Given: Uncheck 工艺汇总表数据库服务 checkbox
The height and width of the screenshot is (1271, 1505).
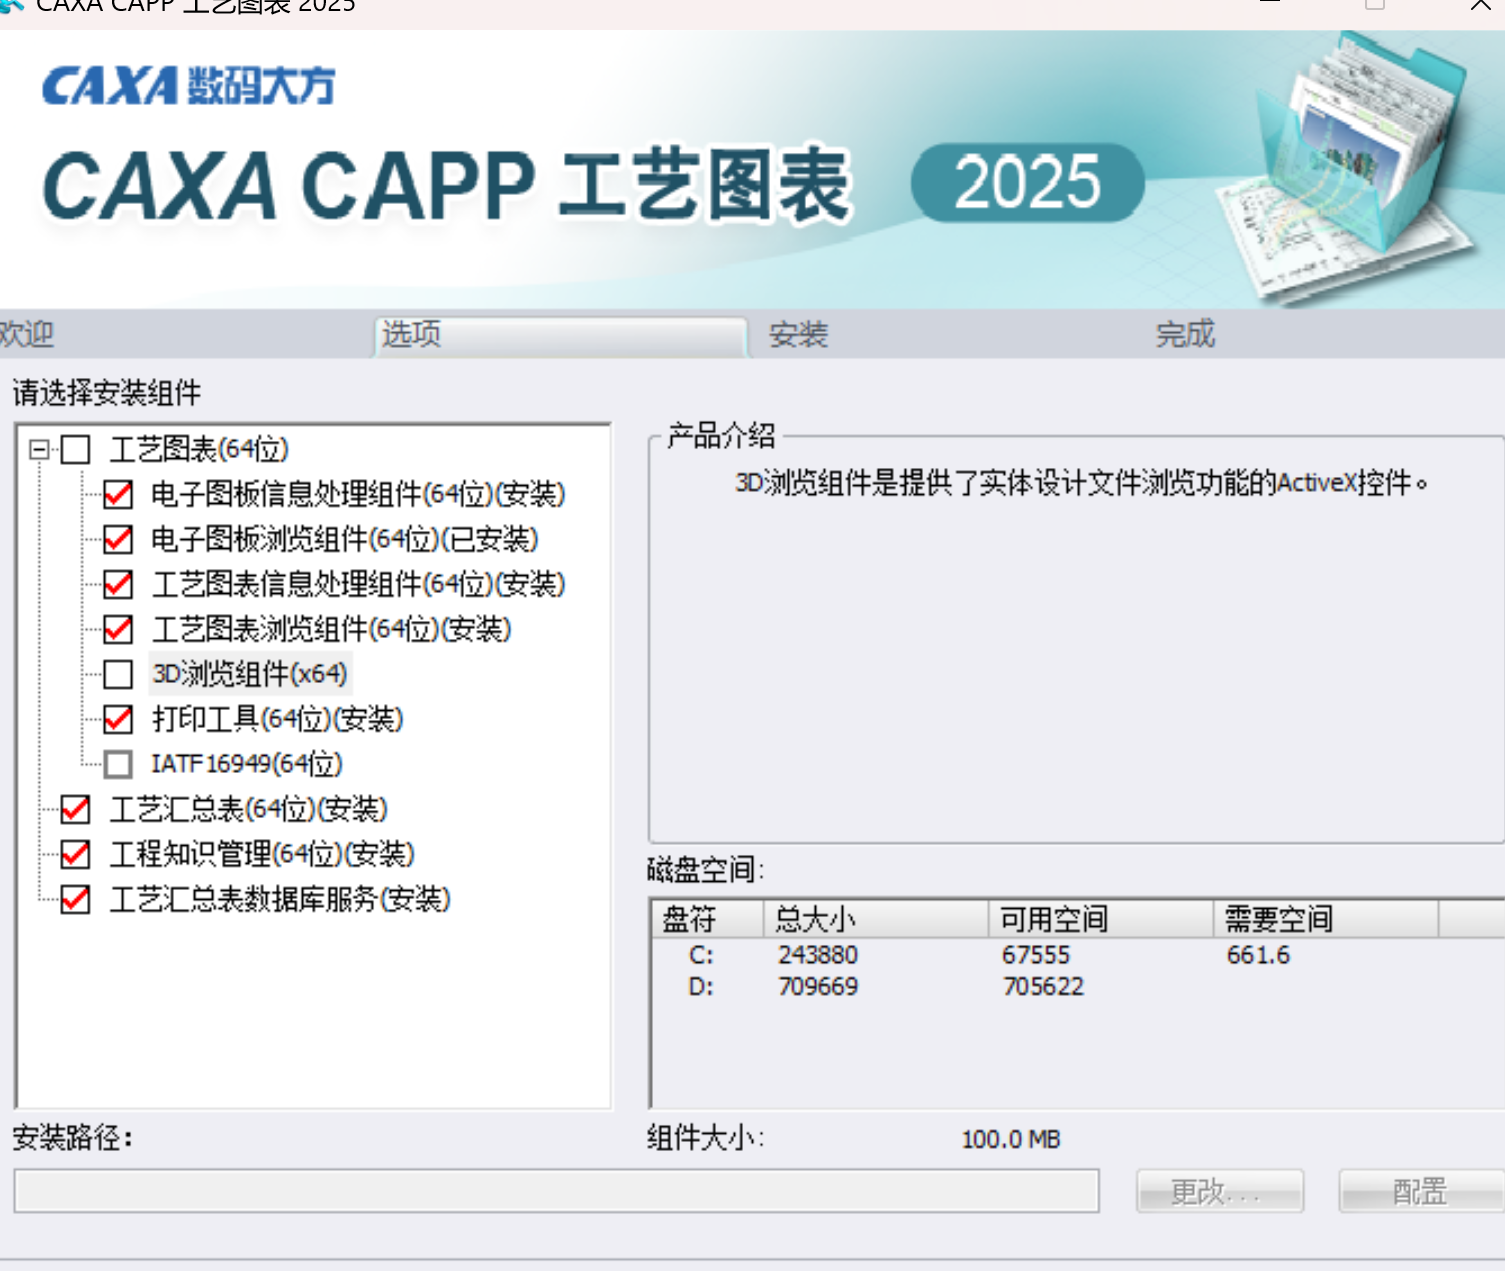Looking at the screenshot, I should pos(76,899).
